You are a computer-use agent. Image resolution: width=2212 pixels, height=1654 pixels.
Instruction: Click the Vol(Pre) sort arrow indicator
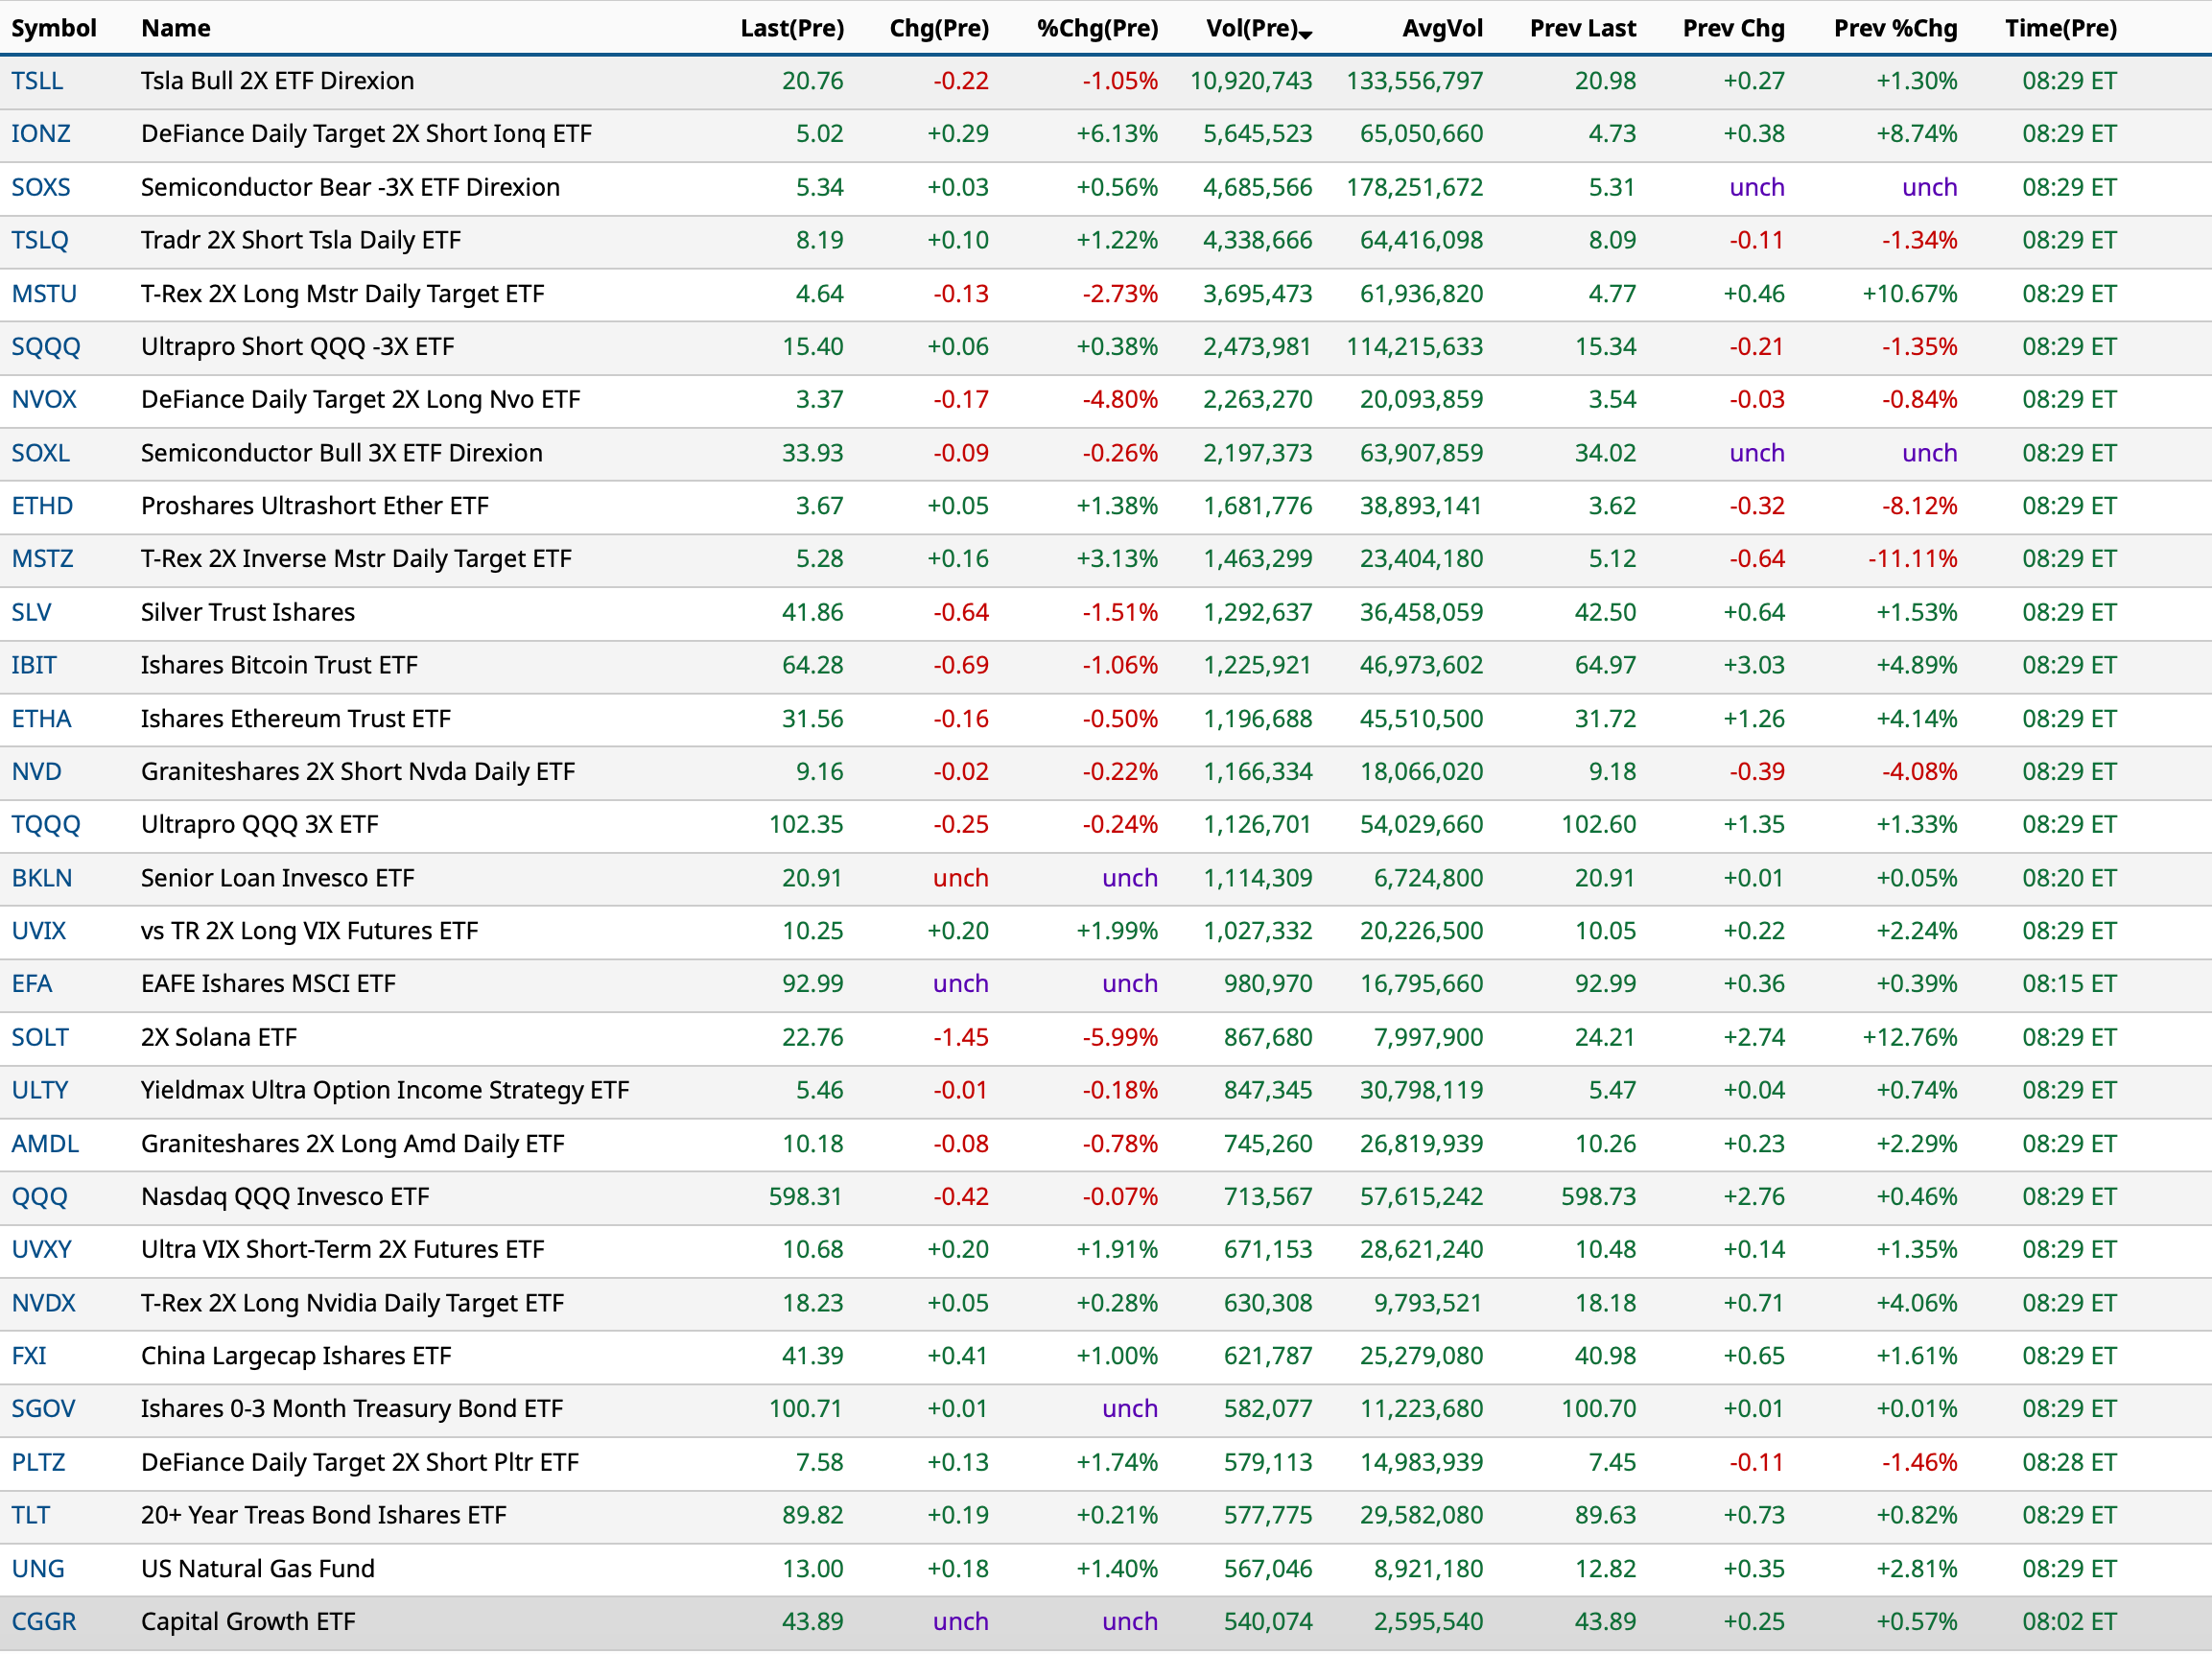pyautogui.click(x=1305, y=33)
